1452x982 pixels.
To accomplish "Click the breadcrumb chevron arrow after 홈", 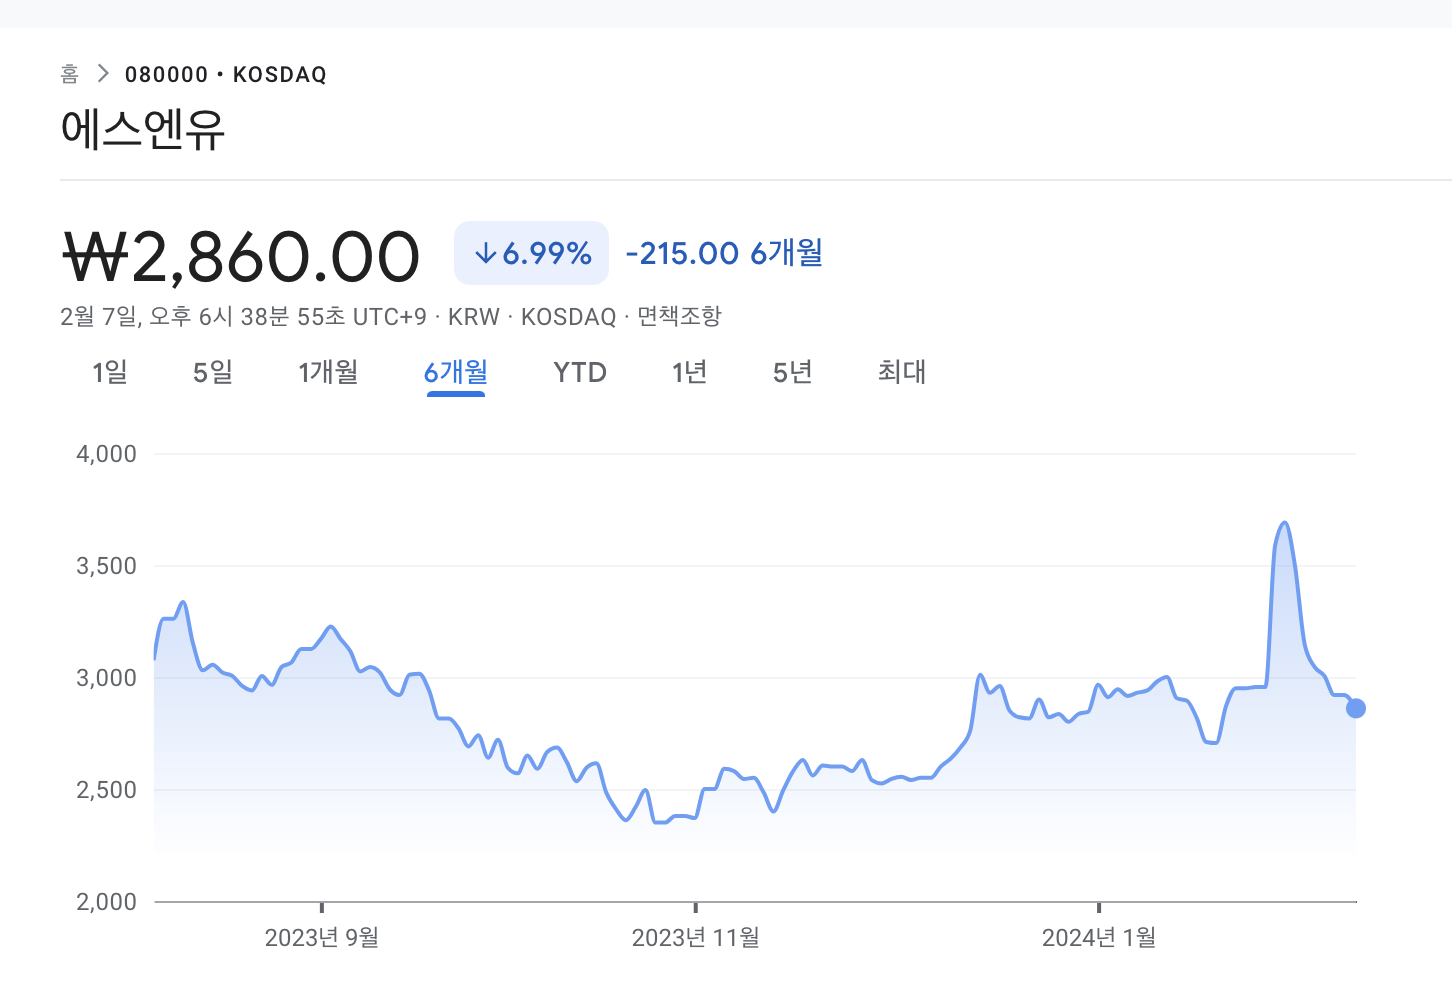I will [102, 74].
